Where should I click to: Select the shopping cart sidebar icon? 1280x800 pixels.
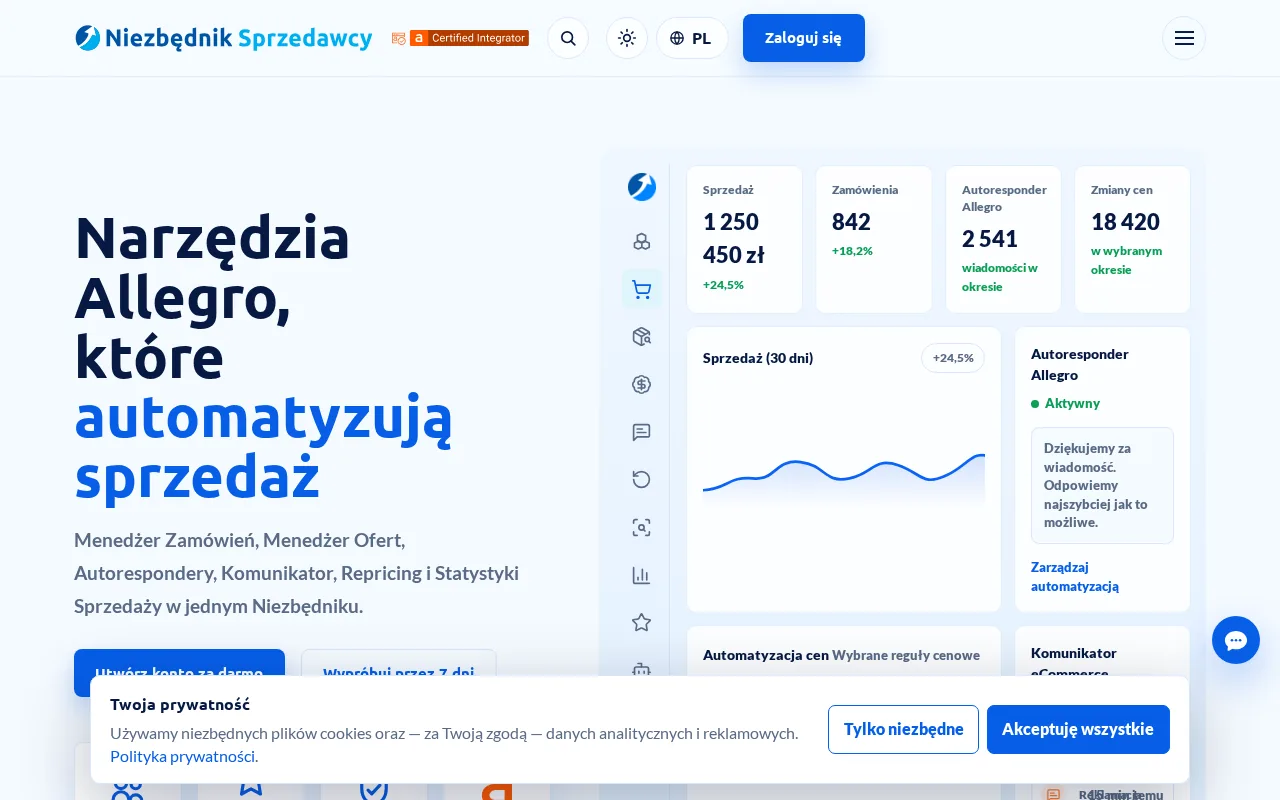point(642,289)
